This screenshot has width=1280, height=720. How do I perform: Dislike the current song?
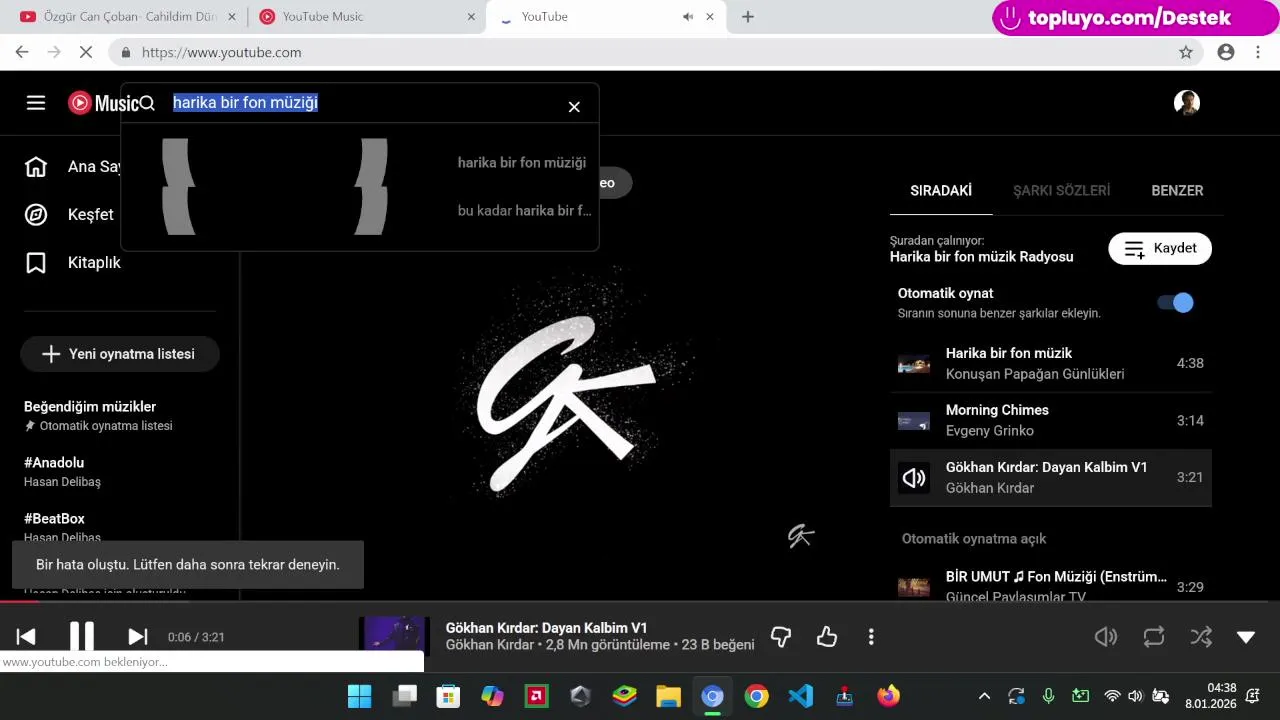[781, 637]
